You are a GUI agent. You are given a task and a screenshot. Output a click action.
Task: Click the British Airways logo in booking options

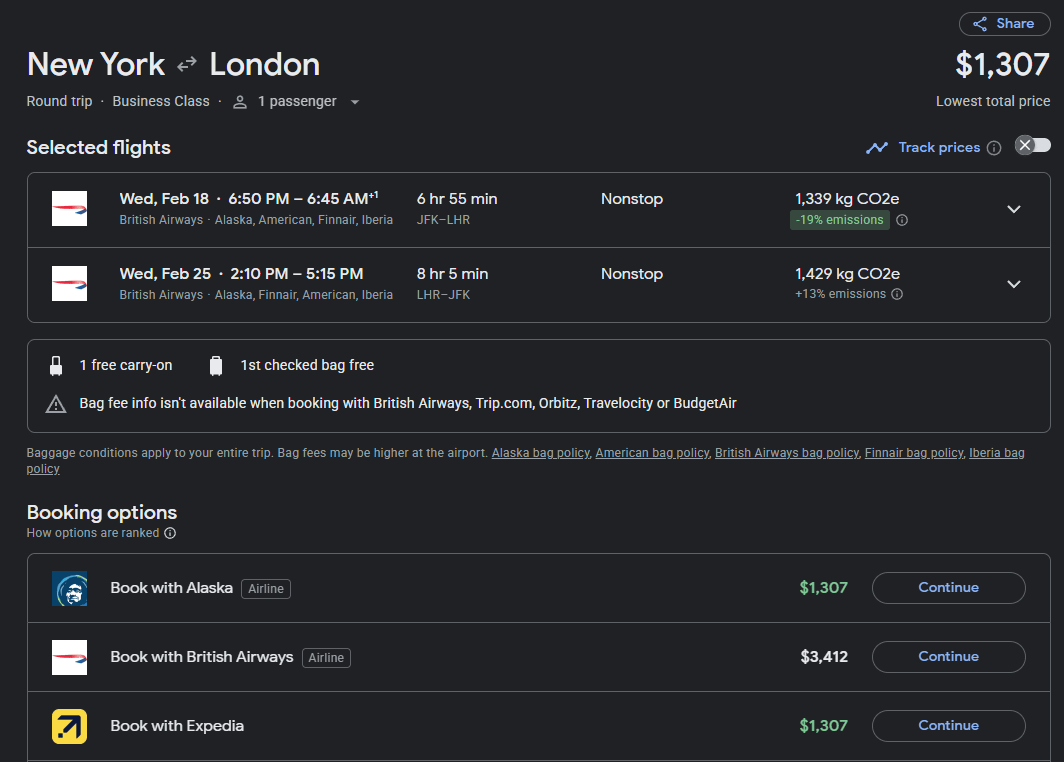[69, 657]
